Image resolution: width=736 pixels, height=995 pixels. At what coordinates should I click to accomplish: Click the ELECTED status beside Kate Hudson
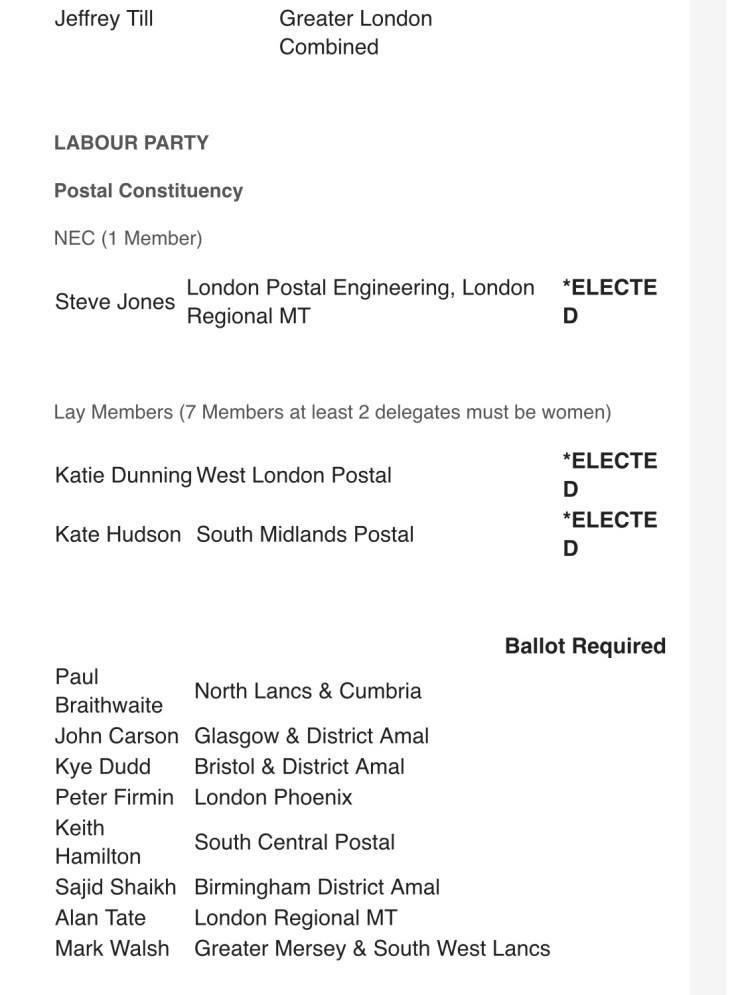click(x=609, y=534)
